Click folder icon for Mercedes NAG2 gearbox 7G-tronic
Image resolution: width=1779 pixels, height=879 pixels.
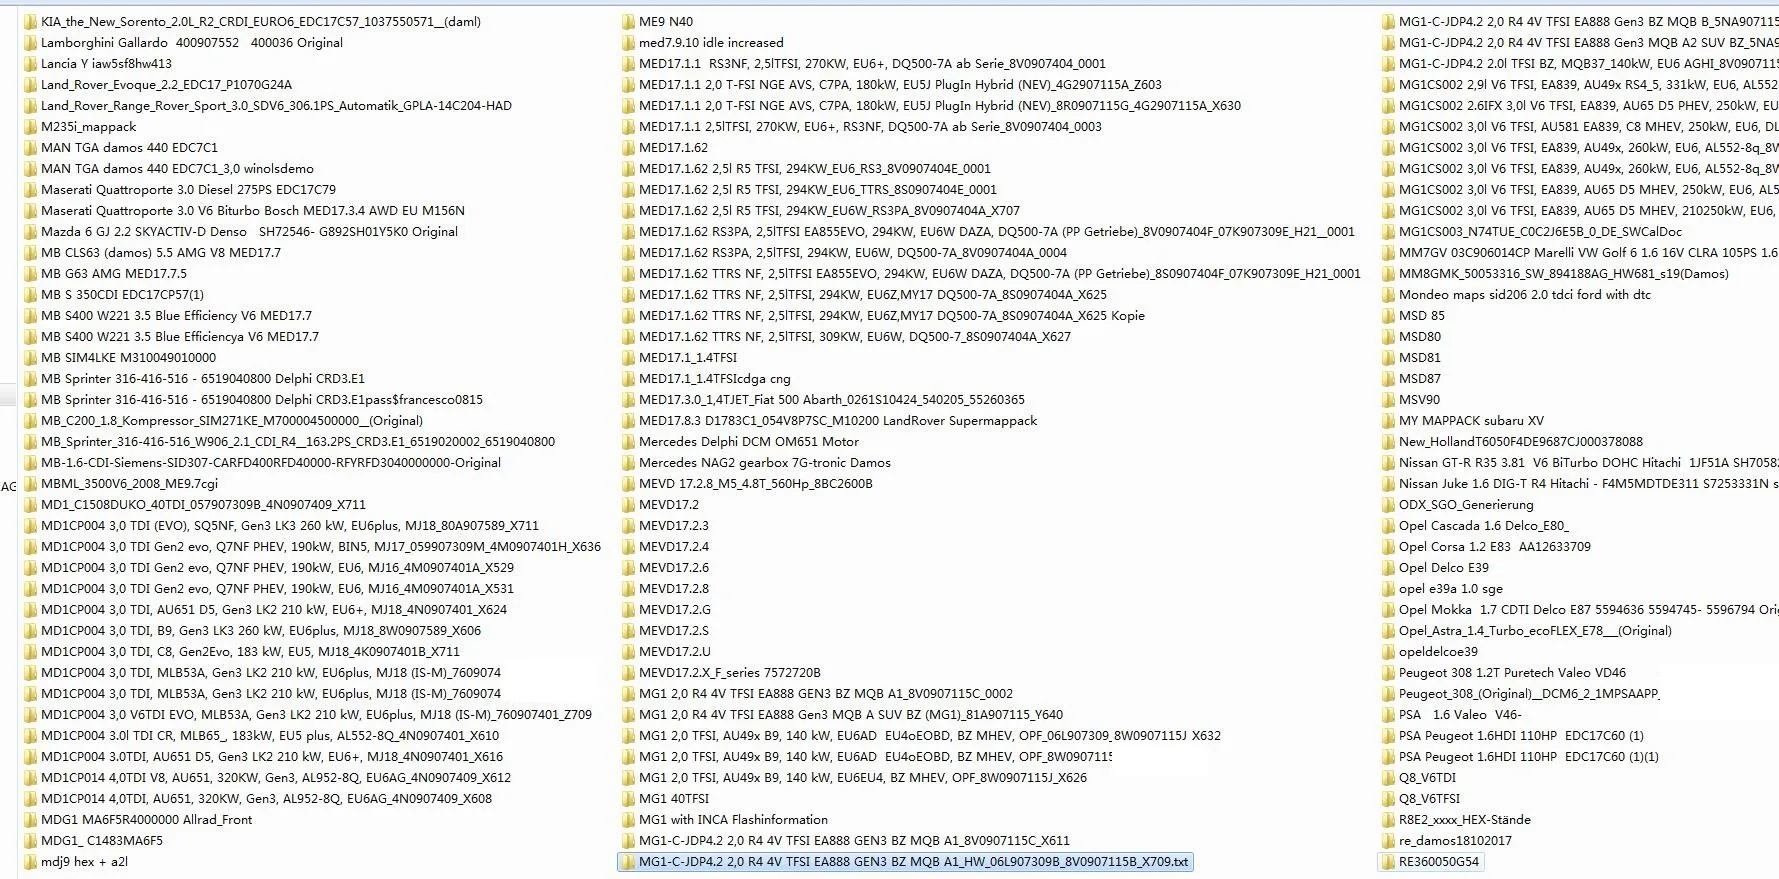click(628, 463)
